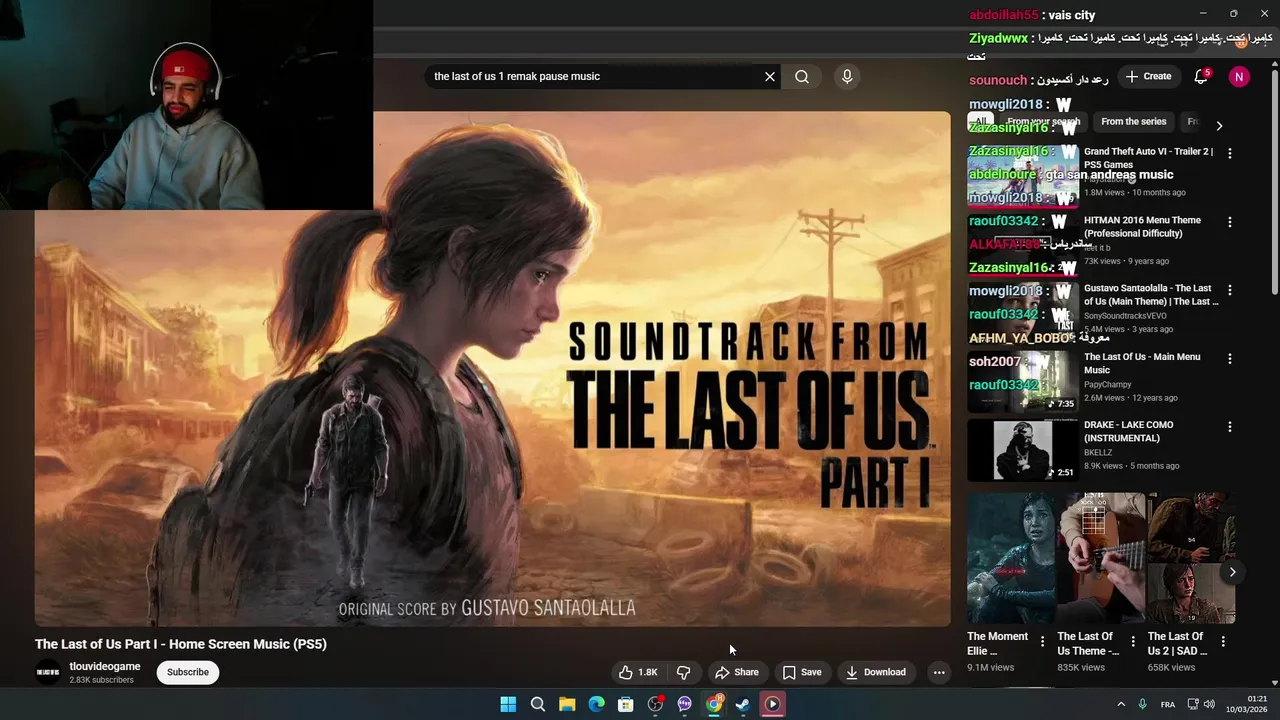Open options for The Last Of Us 2 SAD short
1280x720 pixels.
[1223, 641]
